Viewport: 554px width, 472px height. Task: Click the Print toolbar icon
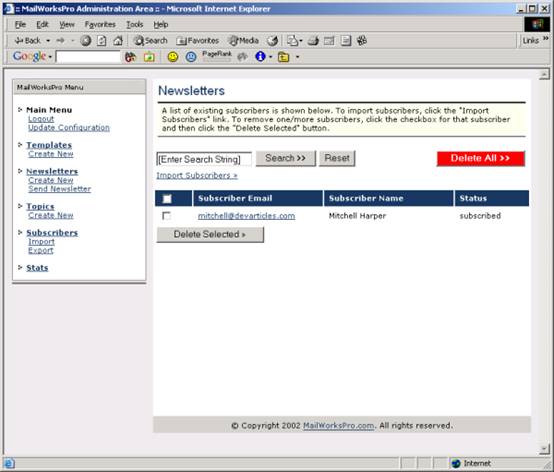pyautogui.click(x=313, y=41)
